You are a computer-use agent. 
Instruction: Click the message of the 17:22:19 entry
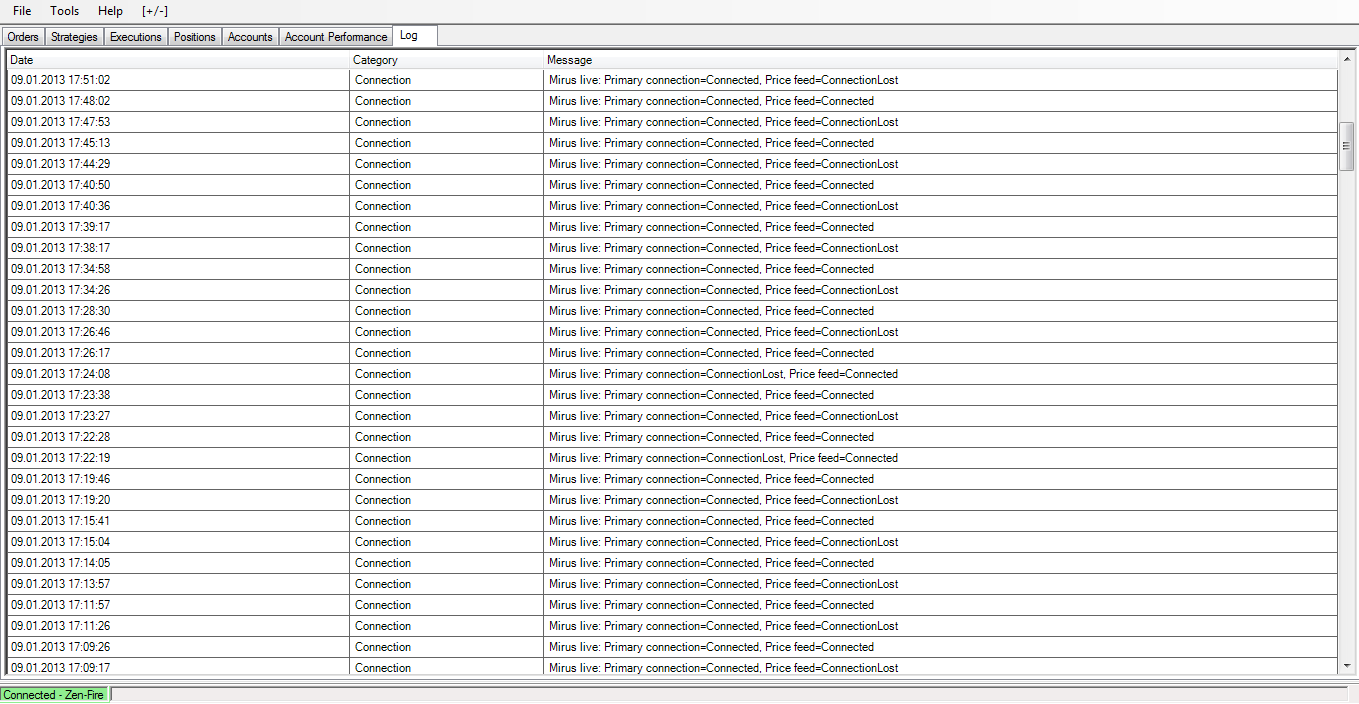(x=723, y=458)
